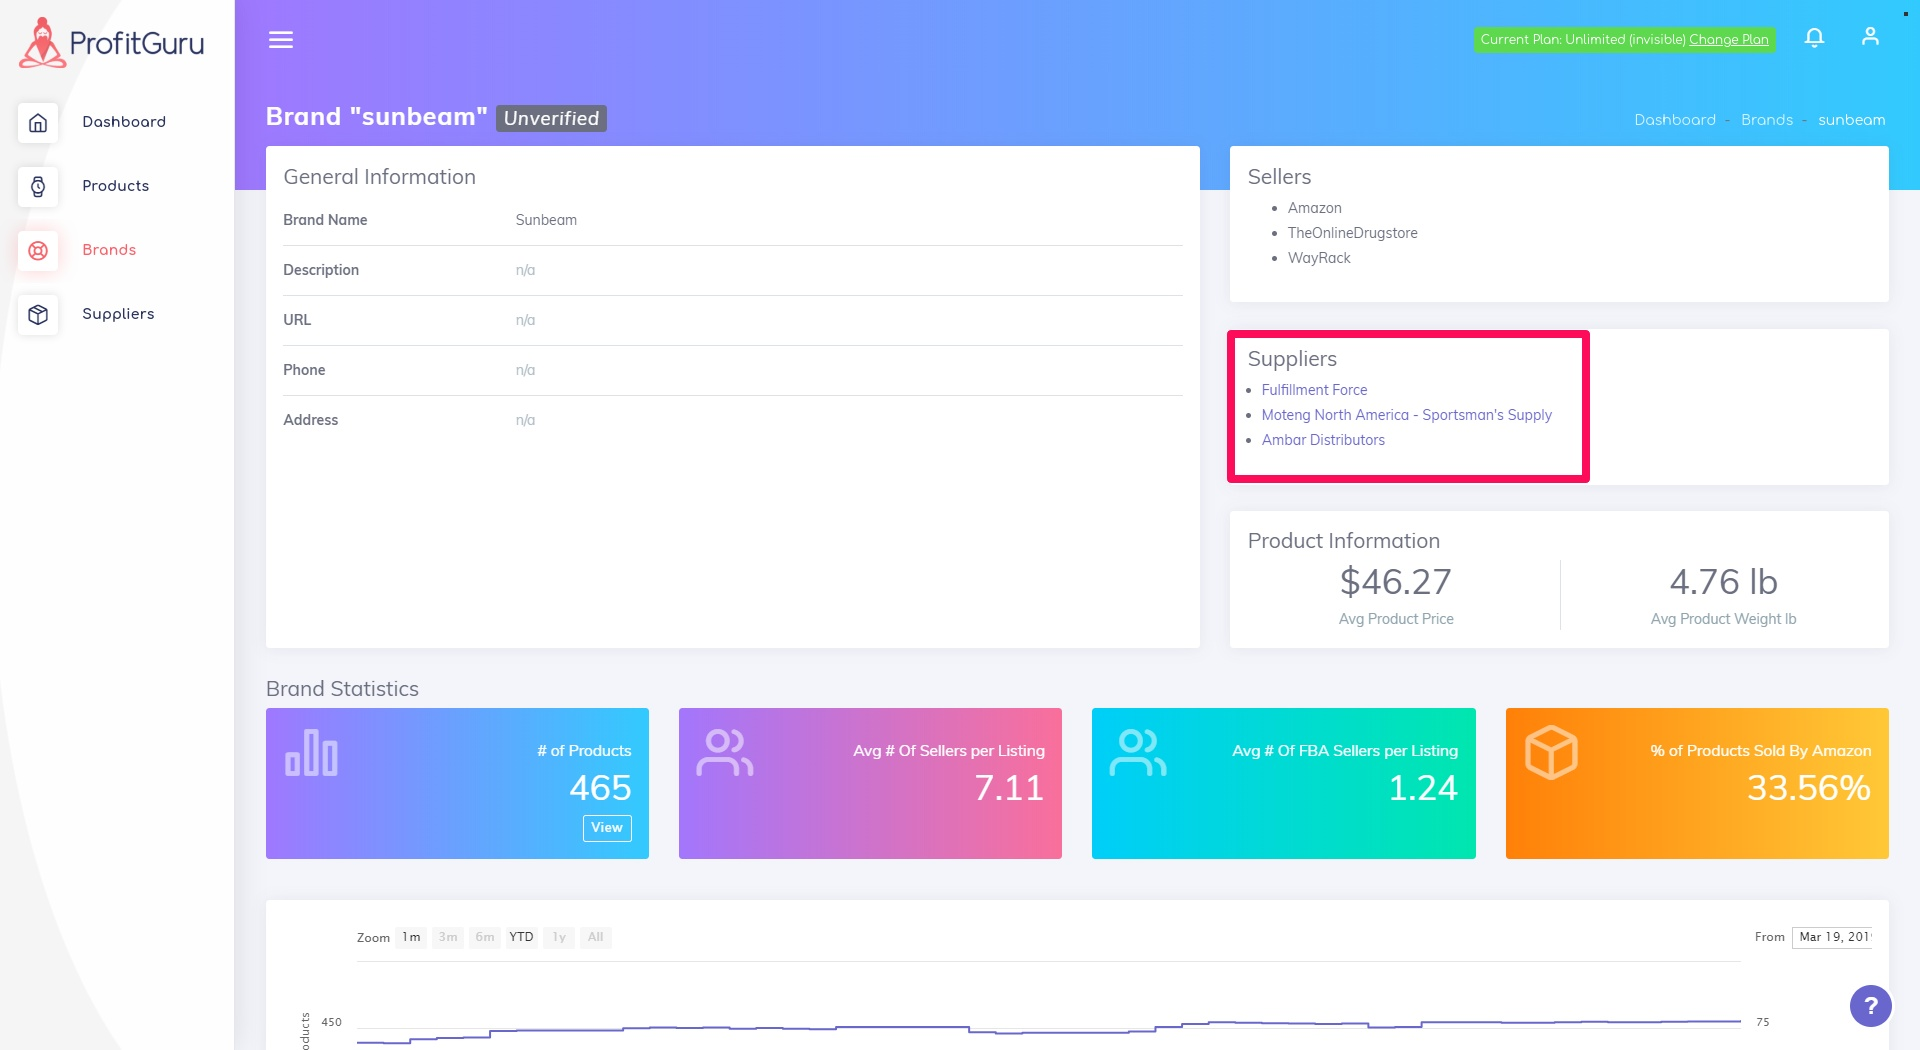
Task: Set chart zoom to 3m
Action: (448, 937)
